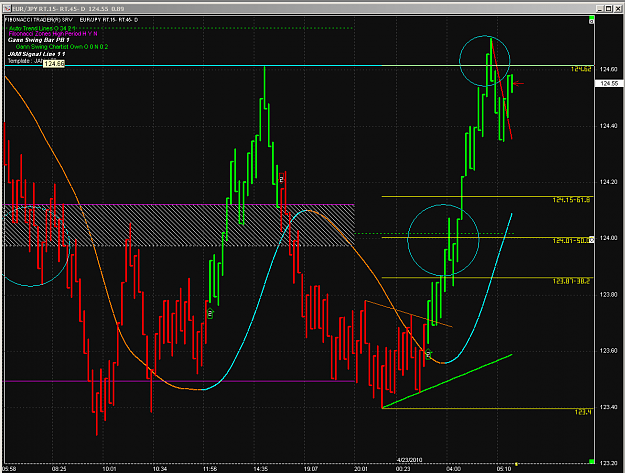Viewport: 625px width, 473px height.
Task: Click the current price box 124.55 on axis
Action: tap(609, 83)
